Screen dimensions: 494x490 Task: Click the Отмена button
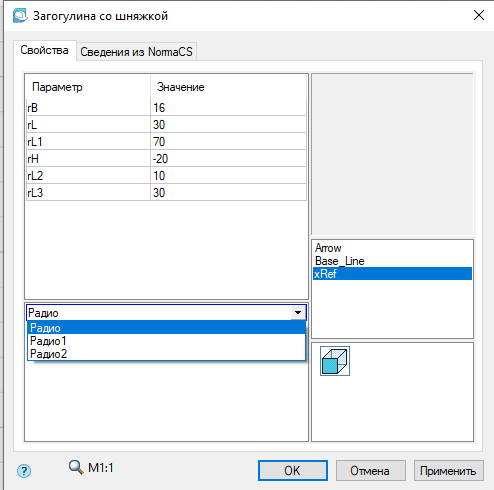(x=370, y=471)
